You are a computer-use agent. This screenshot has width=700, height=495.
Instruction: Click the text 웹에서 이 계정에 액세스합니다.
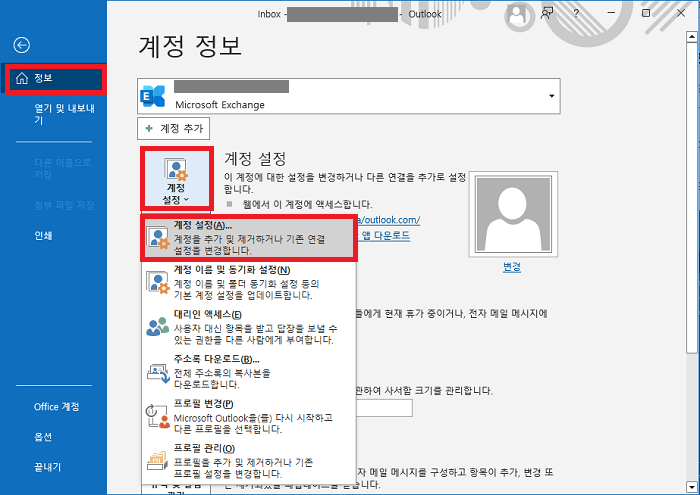tap(307, 205)
